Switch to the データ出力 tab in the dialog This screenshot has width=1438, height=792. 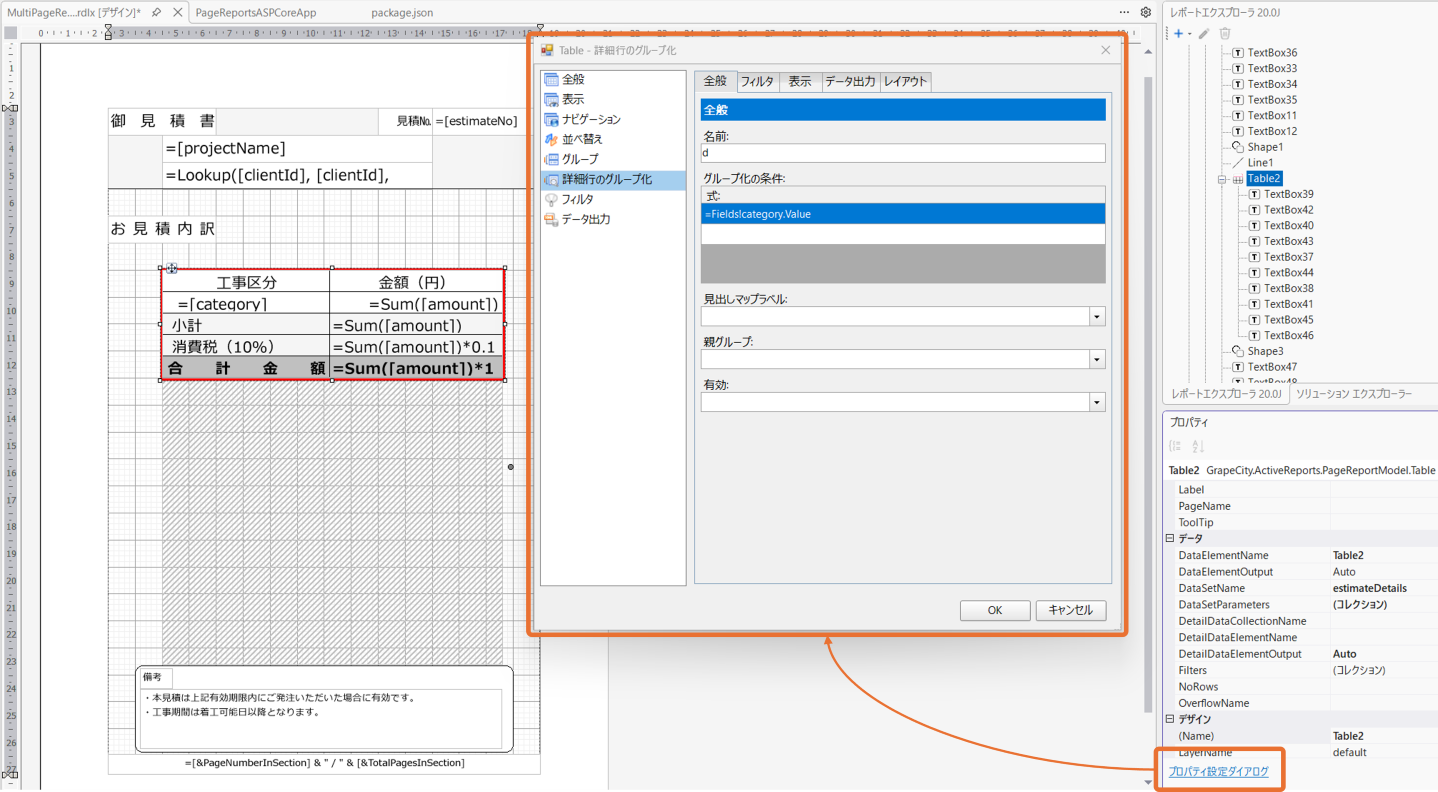coord(850,82)
